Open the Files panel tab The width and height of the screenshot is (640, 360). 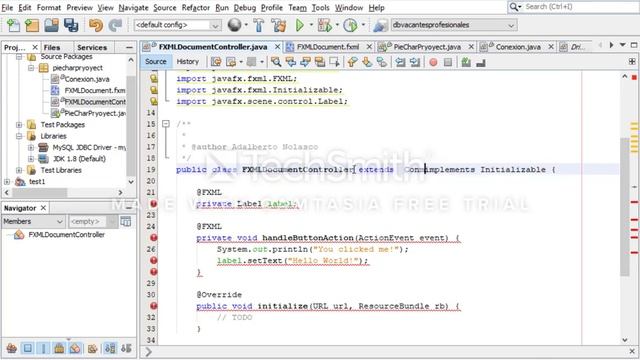(x=52, y=47)
